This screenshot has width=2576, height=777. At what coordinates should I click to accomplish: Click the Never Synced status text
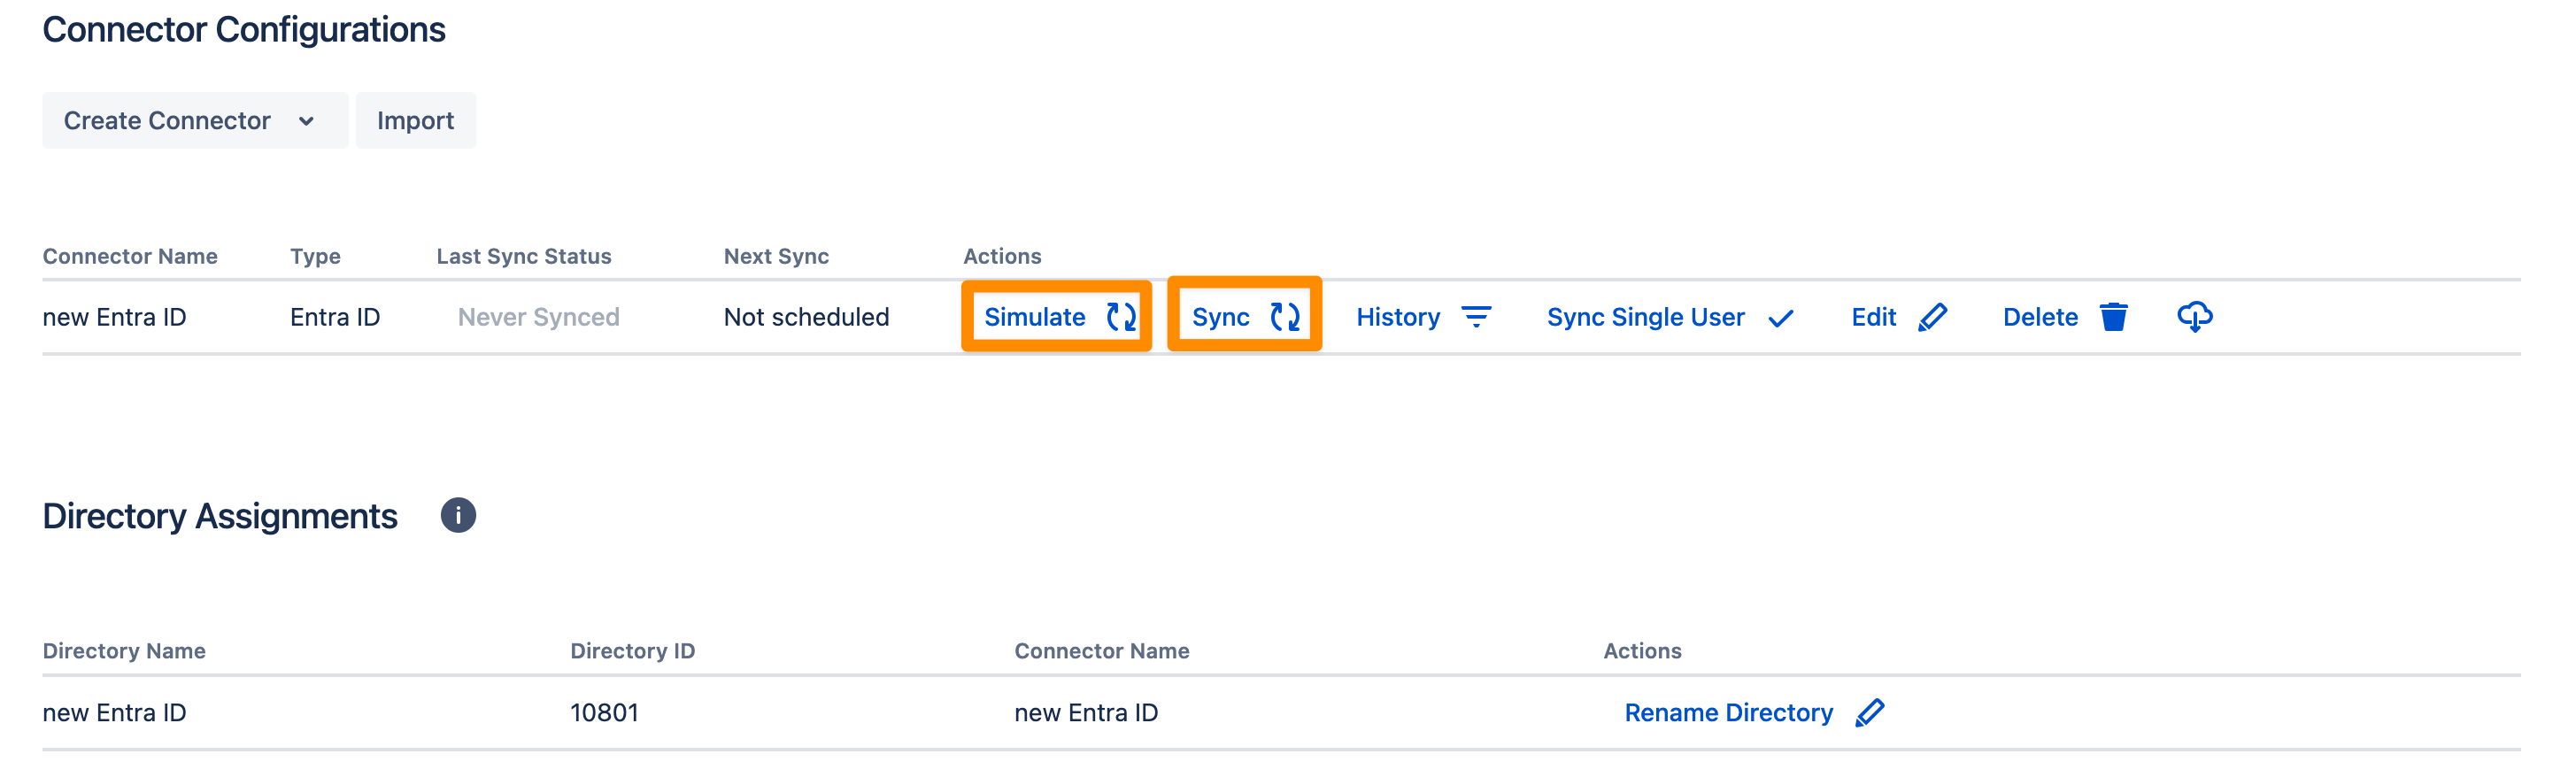(538, 317)
